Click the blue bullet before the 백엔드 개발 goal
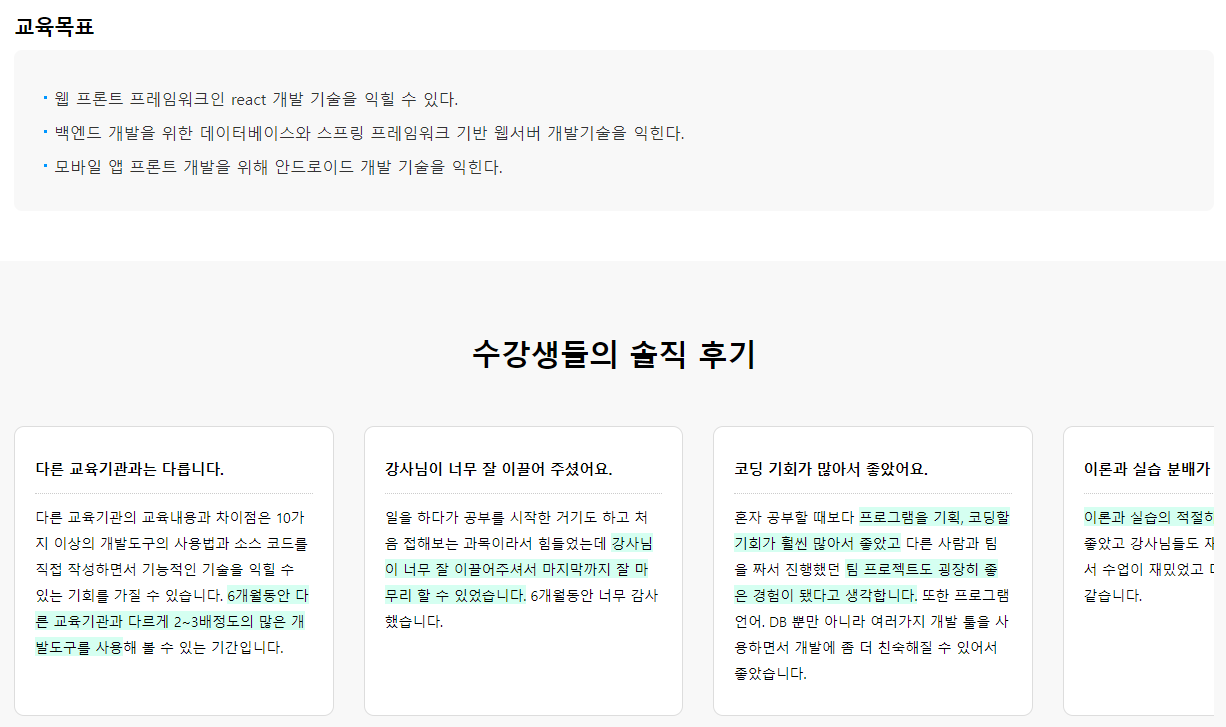 (46, 131)
